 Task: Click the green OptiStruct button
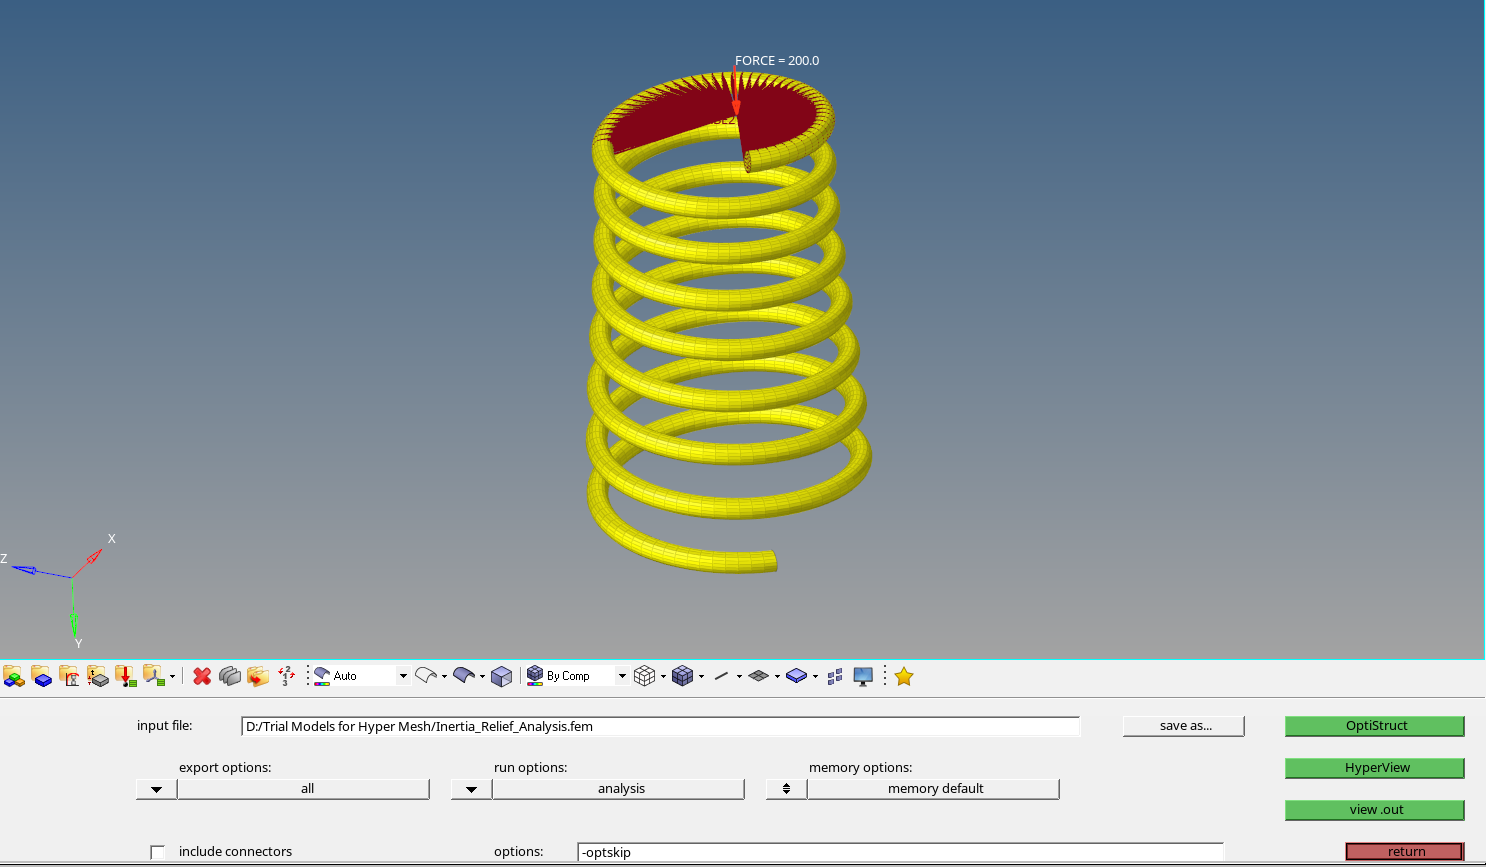click(x=1374, y=726)
